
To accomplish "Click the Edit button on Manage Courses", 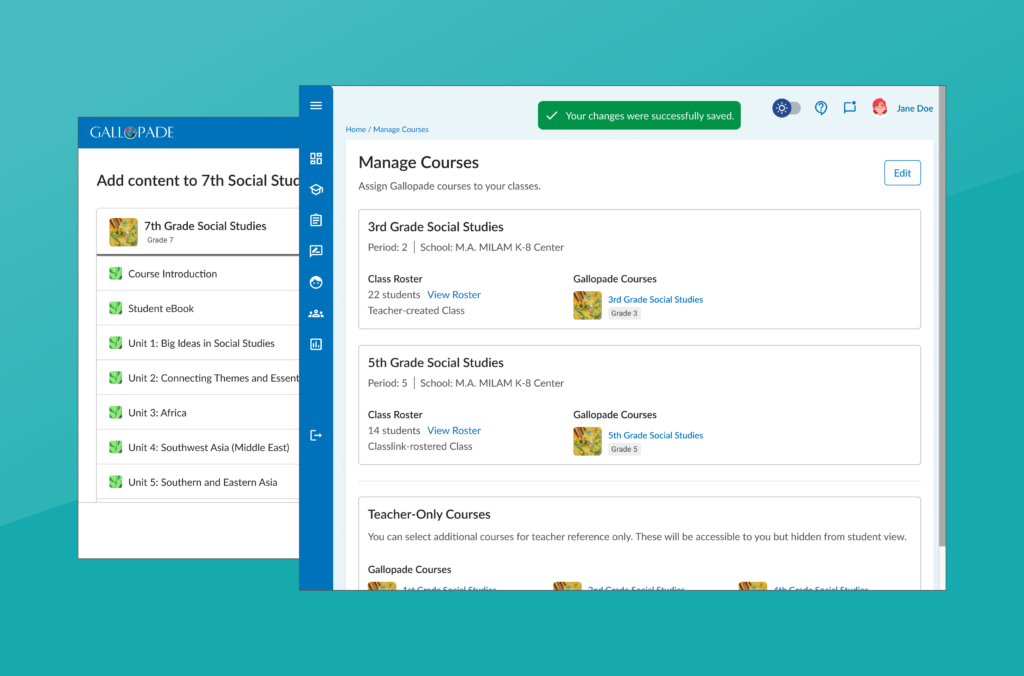I will [x=902, y=173].
